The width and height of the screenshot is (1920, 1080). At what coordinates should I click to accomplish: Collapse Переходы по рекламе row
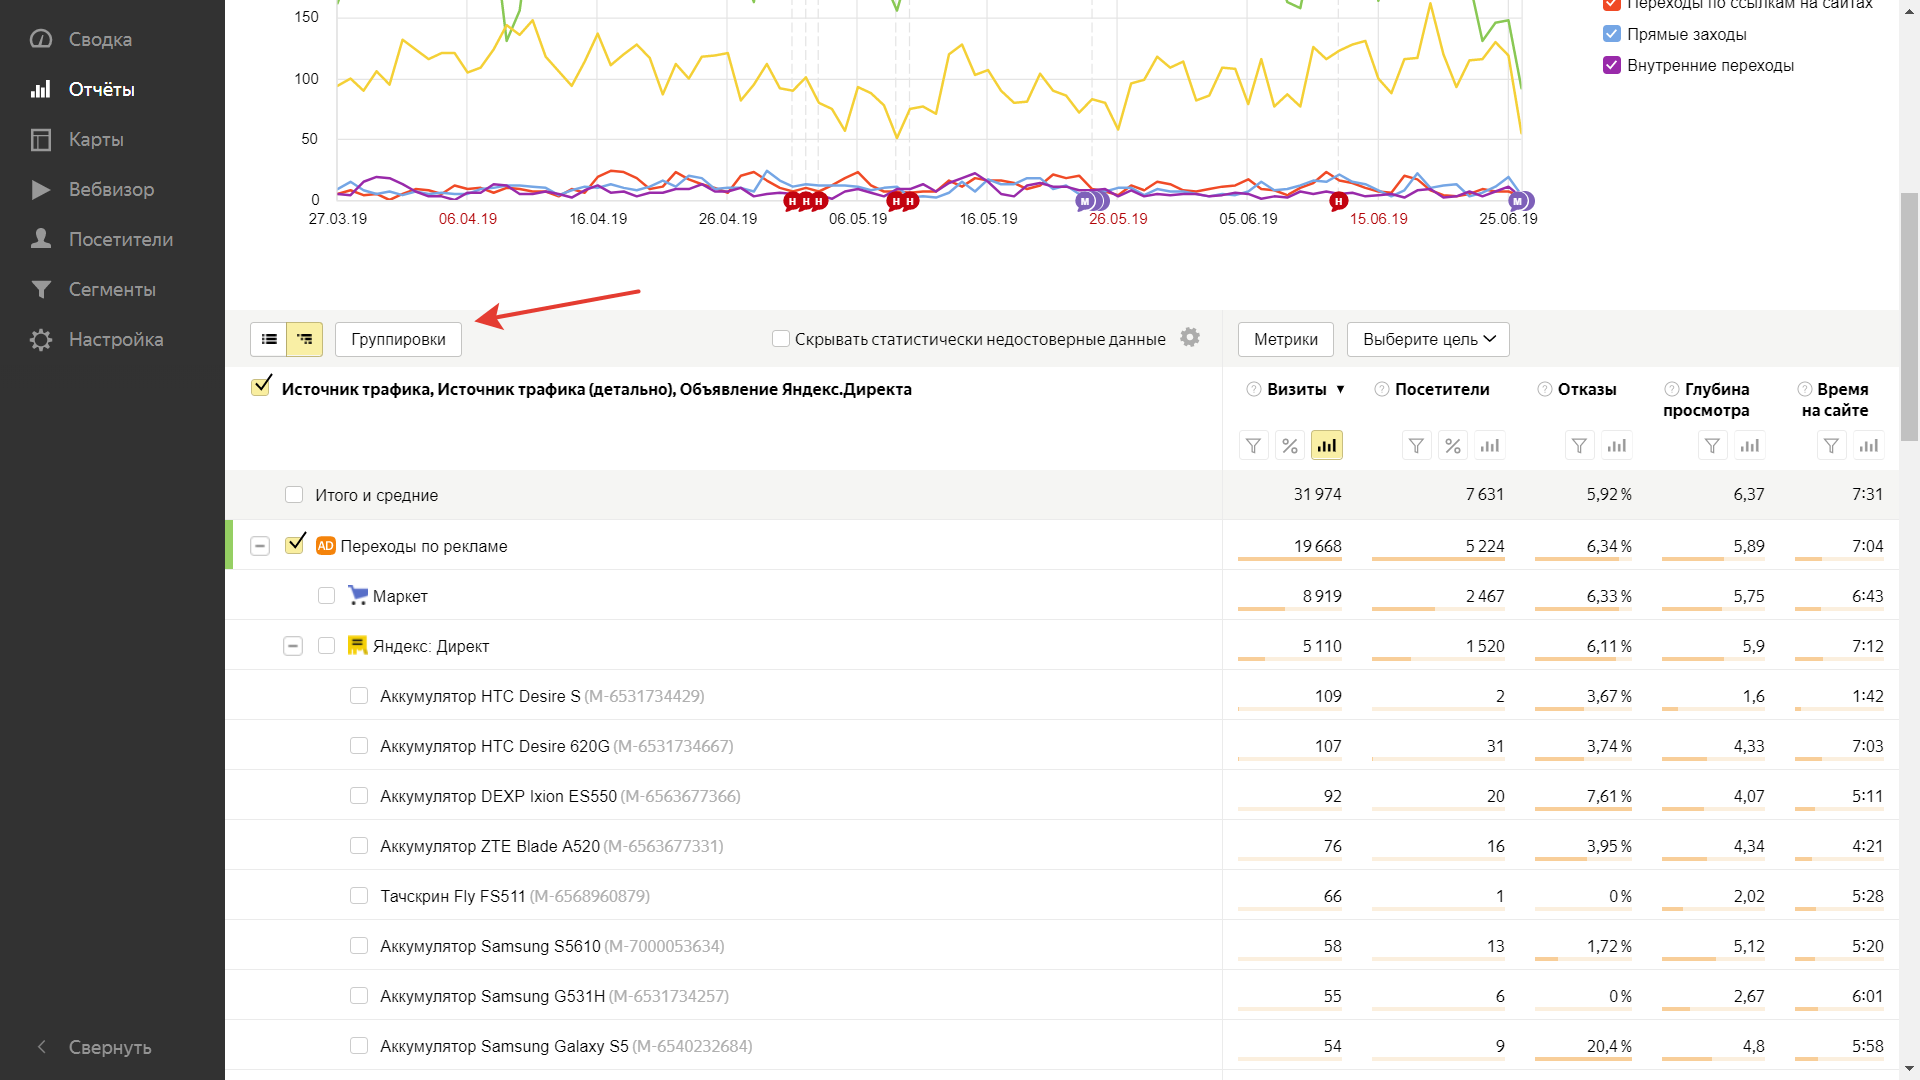[260, 546]
